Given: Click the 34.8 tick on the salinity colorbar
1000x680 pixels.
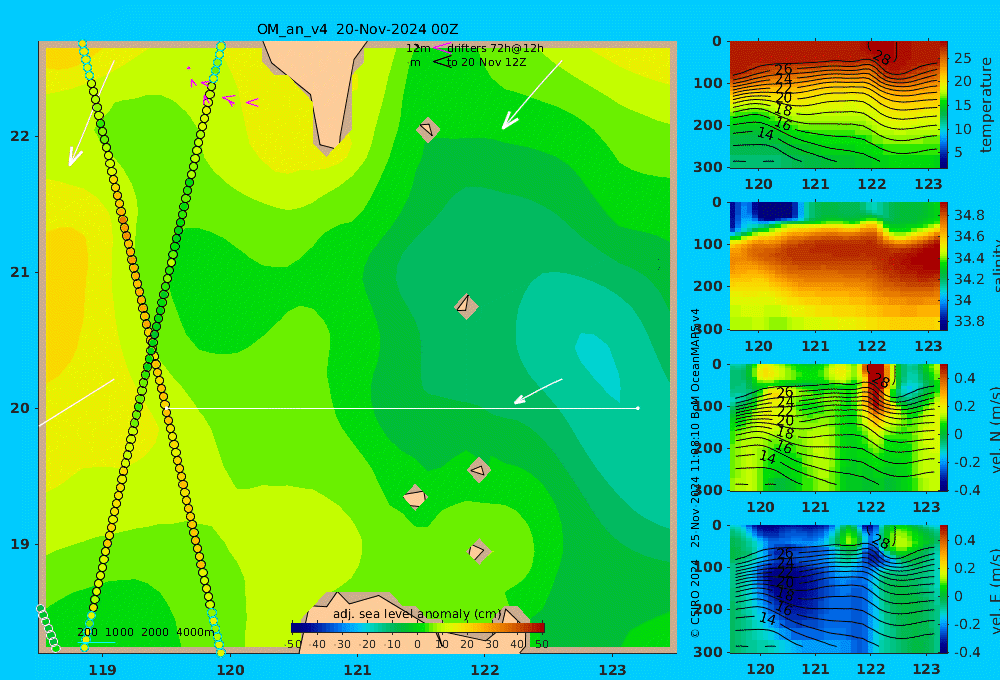Looking at the screenshot, I should click(969, 215).
